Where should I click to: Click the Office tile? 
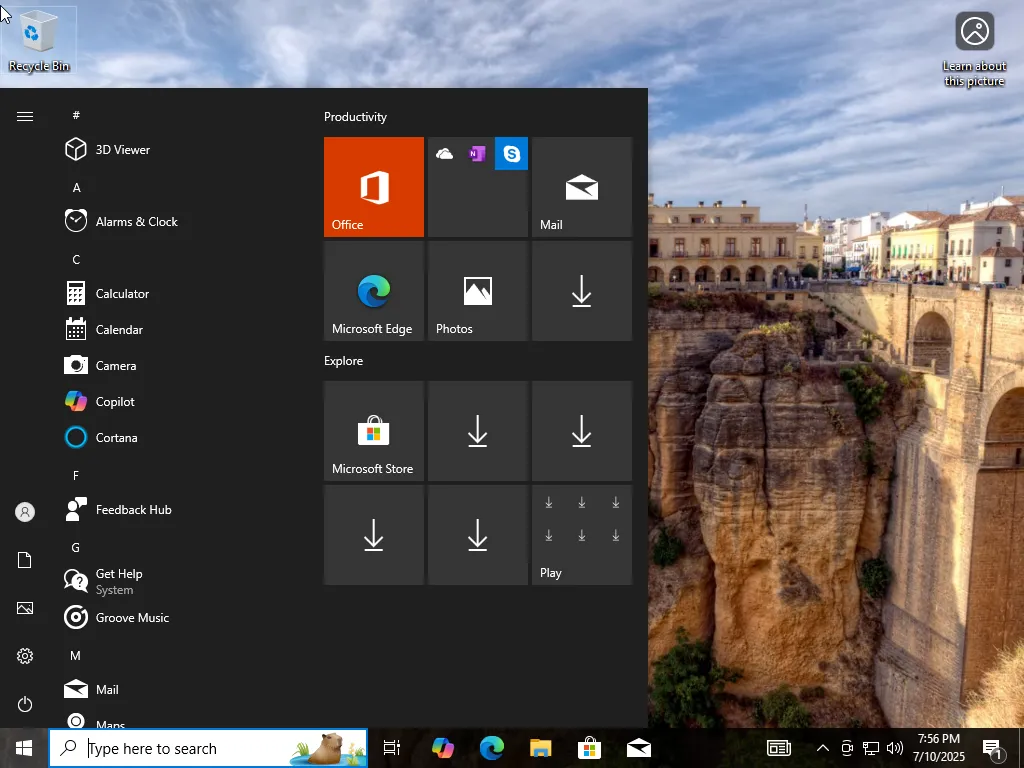(x=374, y=187)
